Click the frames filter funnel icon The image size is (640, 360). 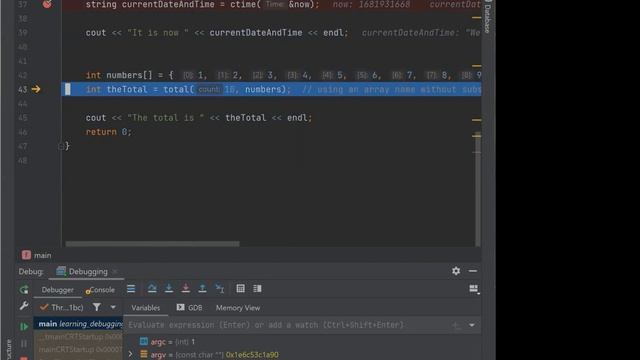pyautogui.click(x=96, y=307)
